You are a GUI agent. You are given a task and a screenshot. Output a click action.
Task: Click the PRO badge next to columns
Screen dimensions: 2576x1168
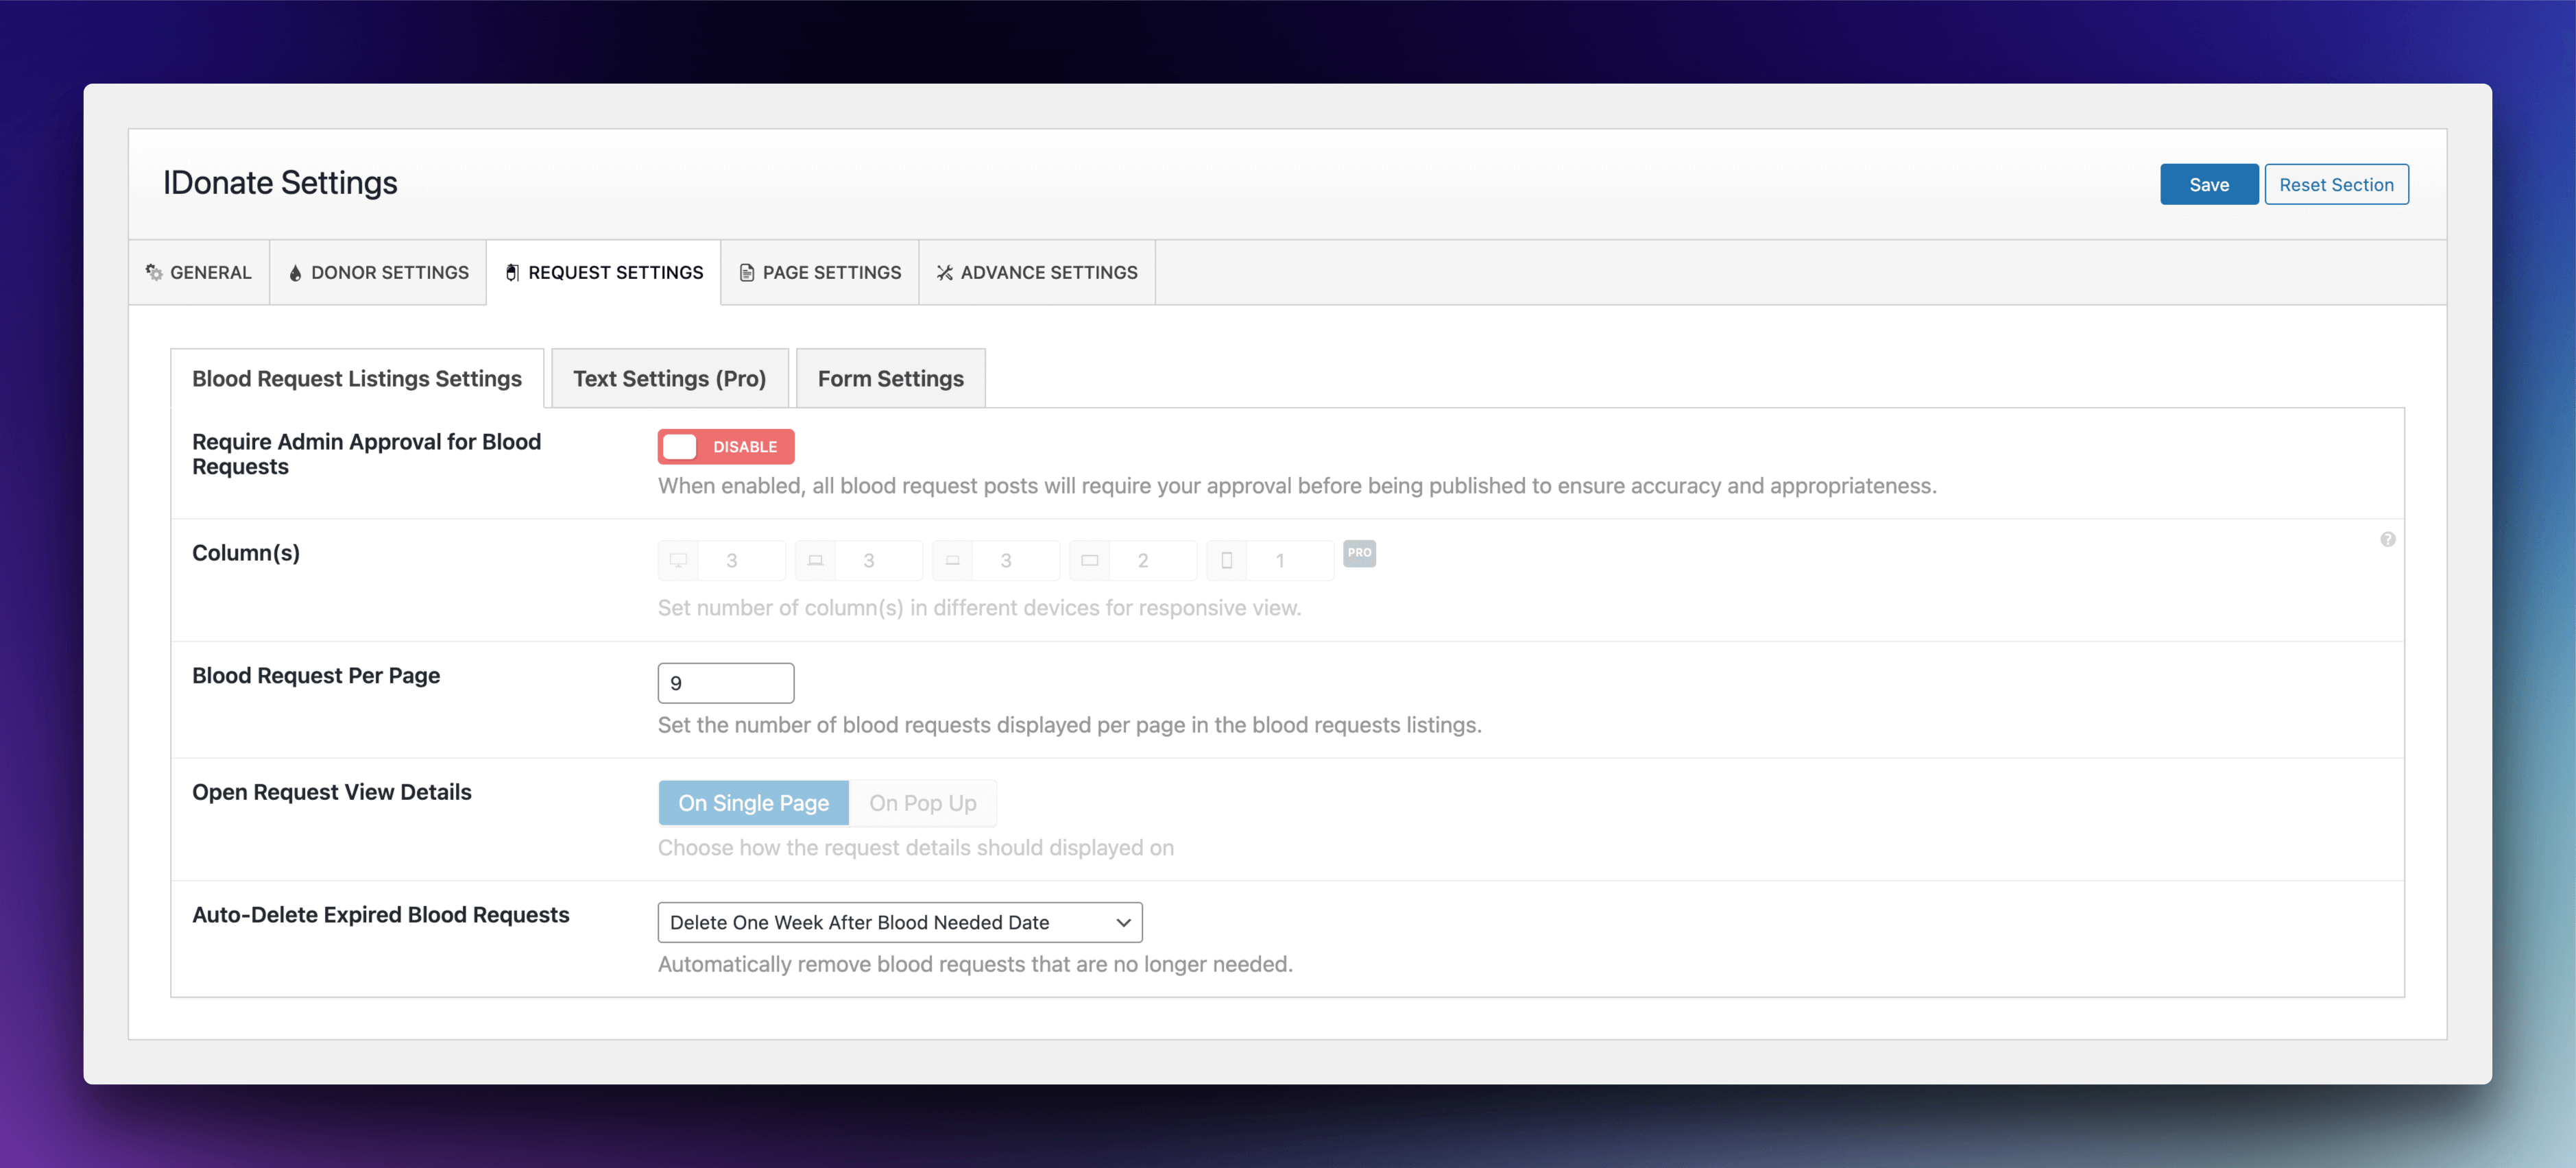pos(1359,553)
